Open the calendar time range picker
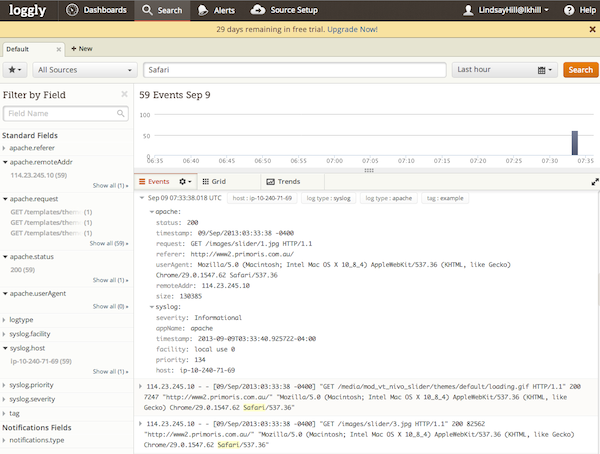The width and height of the screenshot is (600, 454). click(x=544, y=70)
